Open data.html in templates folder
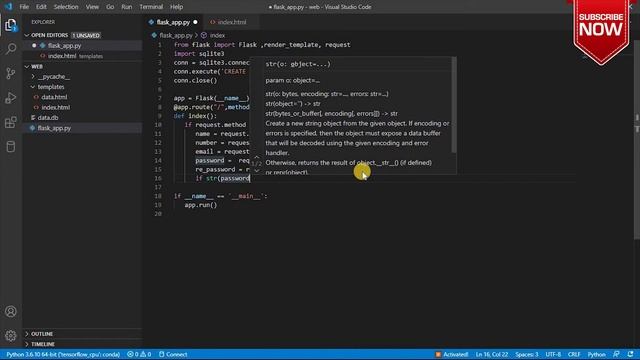The image size is (640, 360). point(54,97)
